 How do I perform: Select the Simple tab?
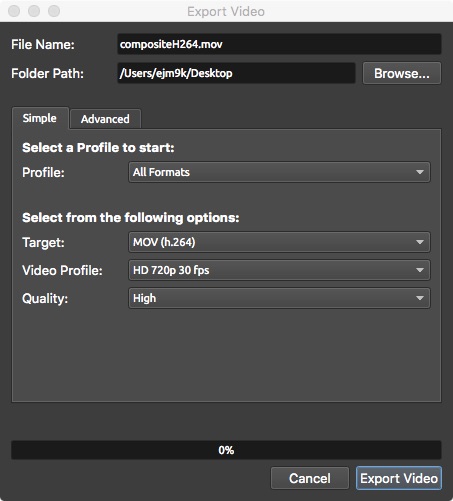40,118
